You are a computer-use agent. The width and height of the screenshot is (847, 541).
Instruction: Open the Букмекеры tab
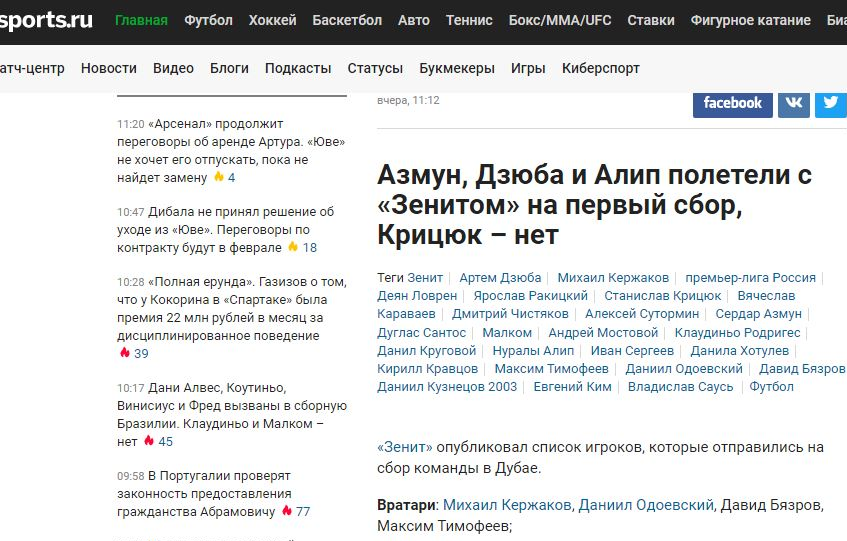pyautogui.click(x=457, y=68)
